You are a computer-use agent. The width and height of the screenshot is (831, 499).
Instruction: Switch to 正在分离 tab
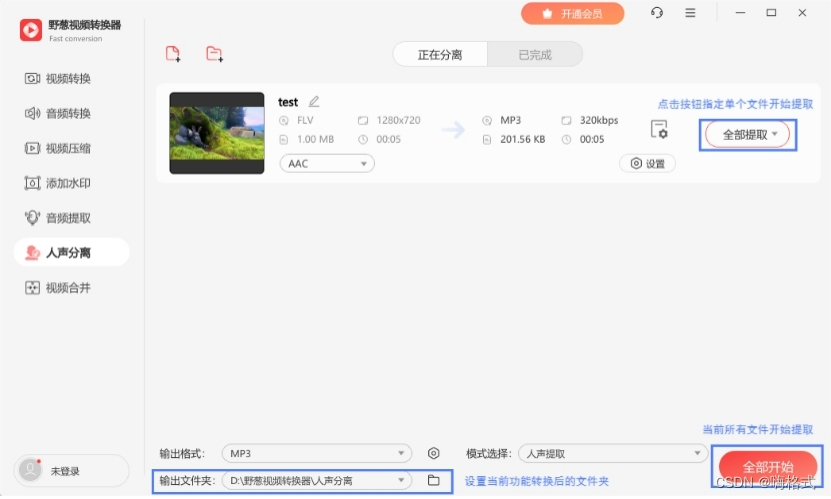point(440,55)
